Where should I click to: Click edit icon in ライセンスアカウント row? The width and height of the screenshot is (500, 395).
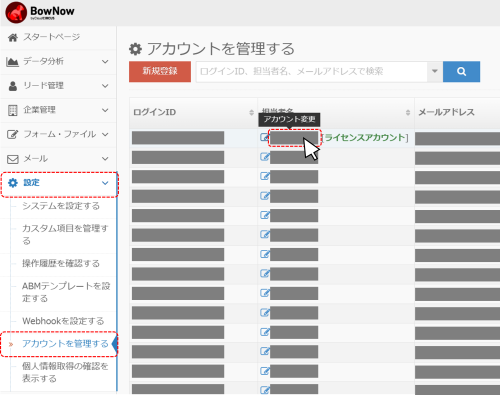pyautogui.click(x=264, y=137)
